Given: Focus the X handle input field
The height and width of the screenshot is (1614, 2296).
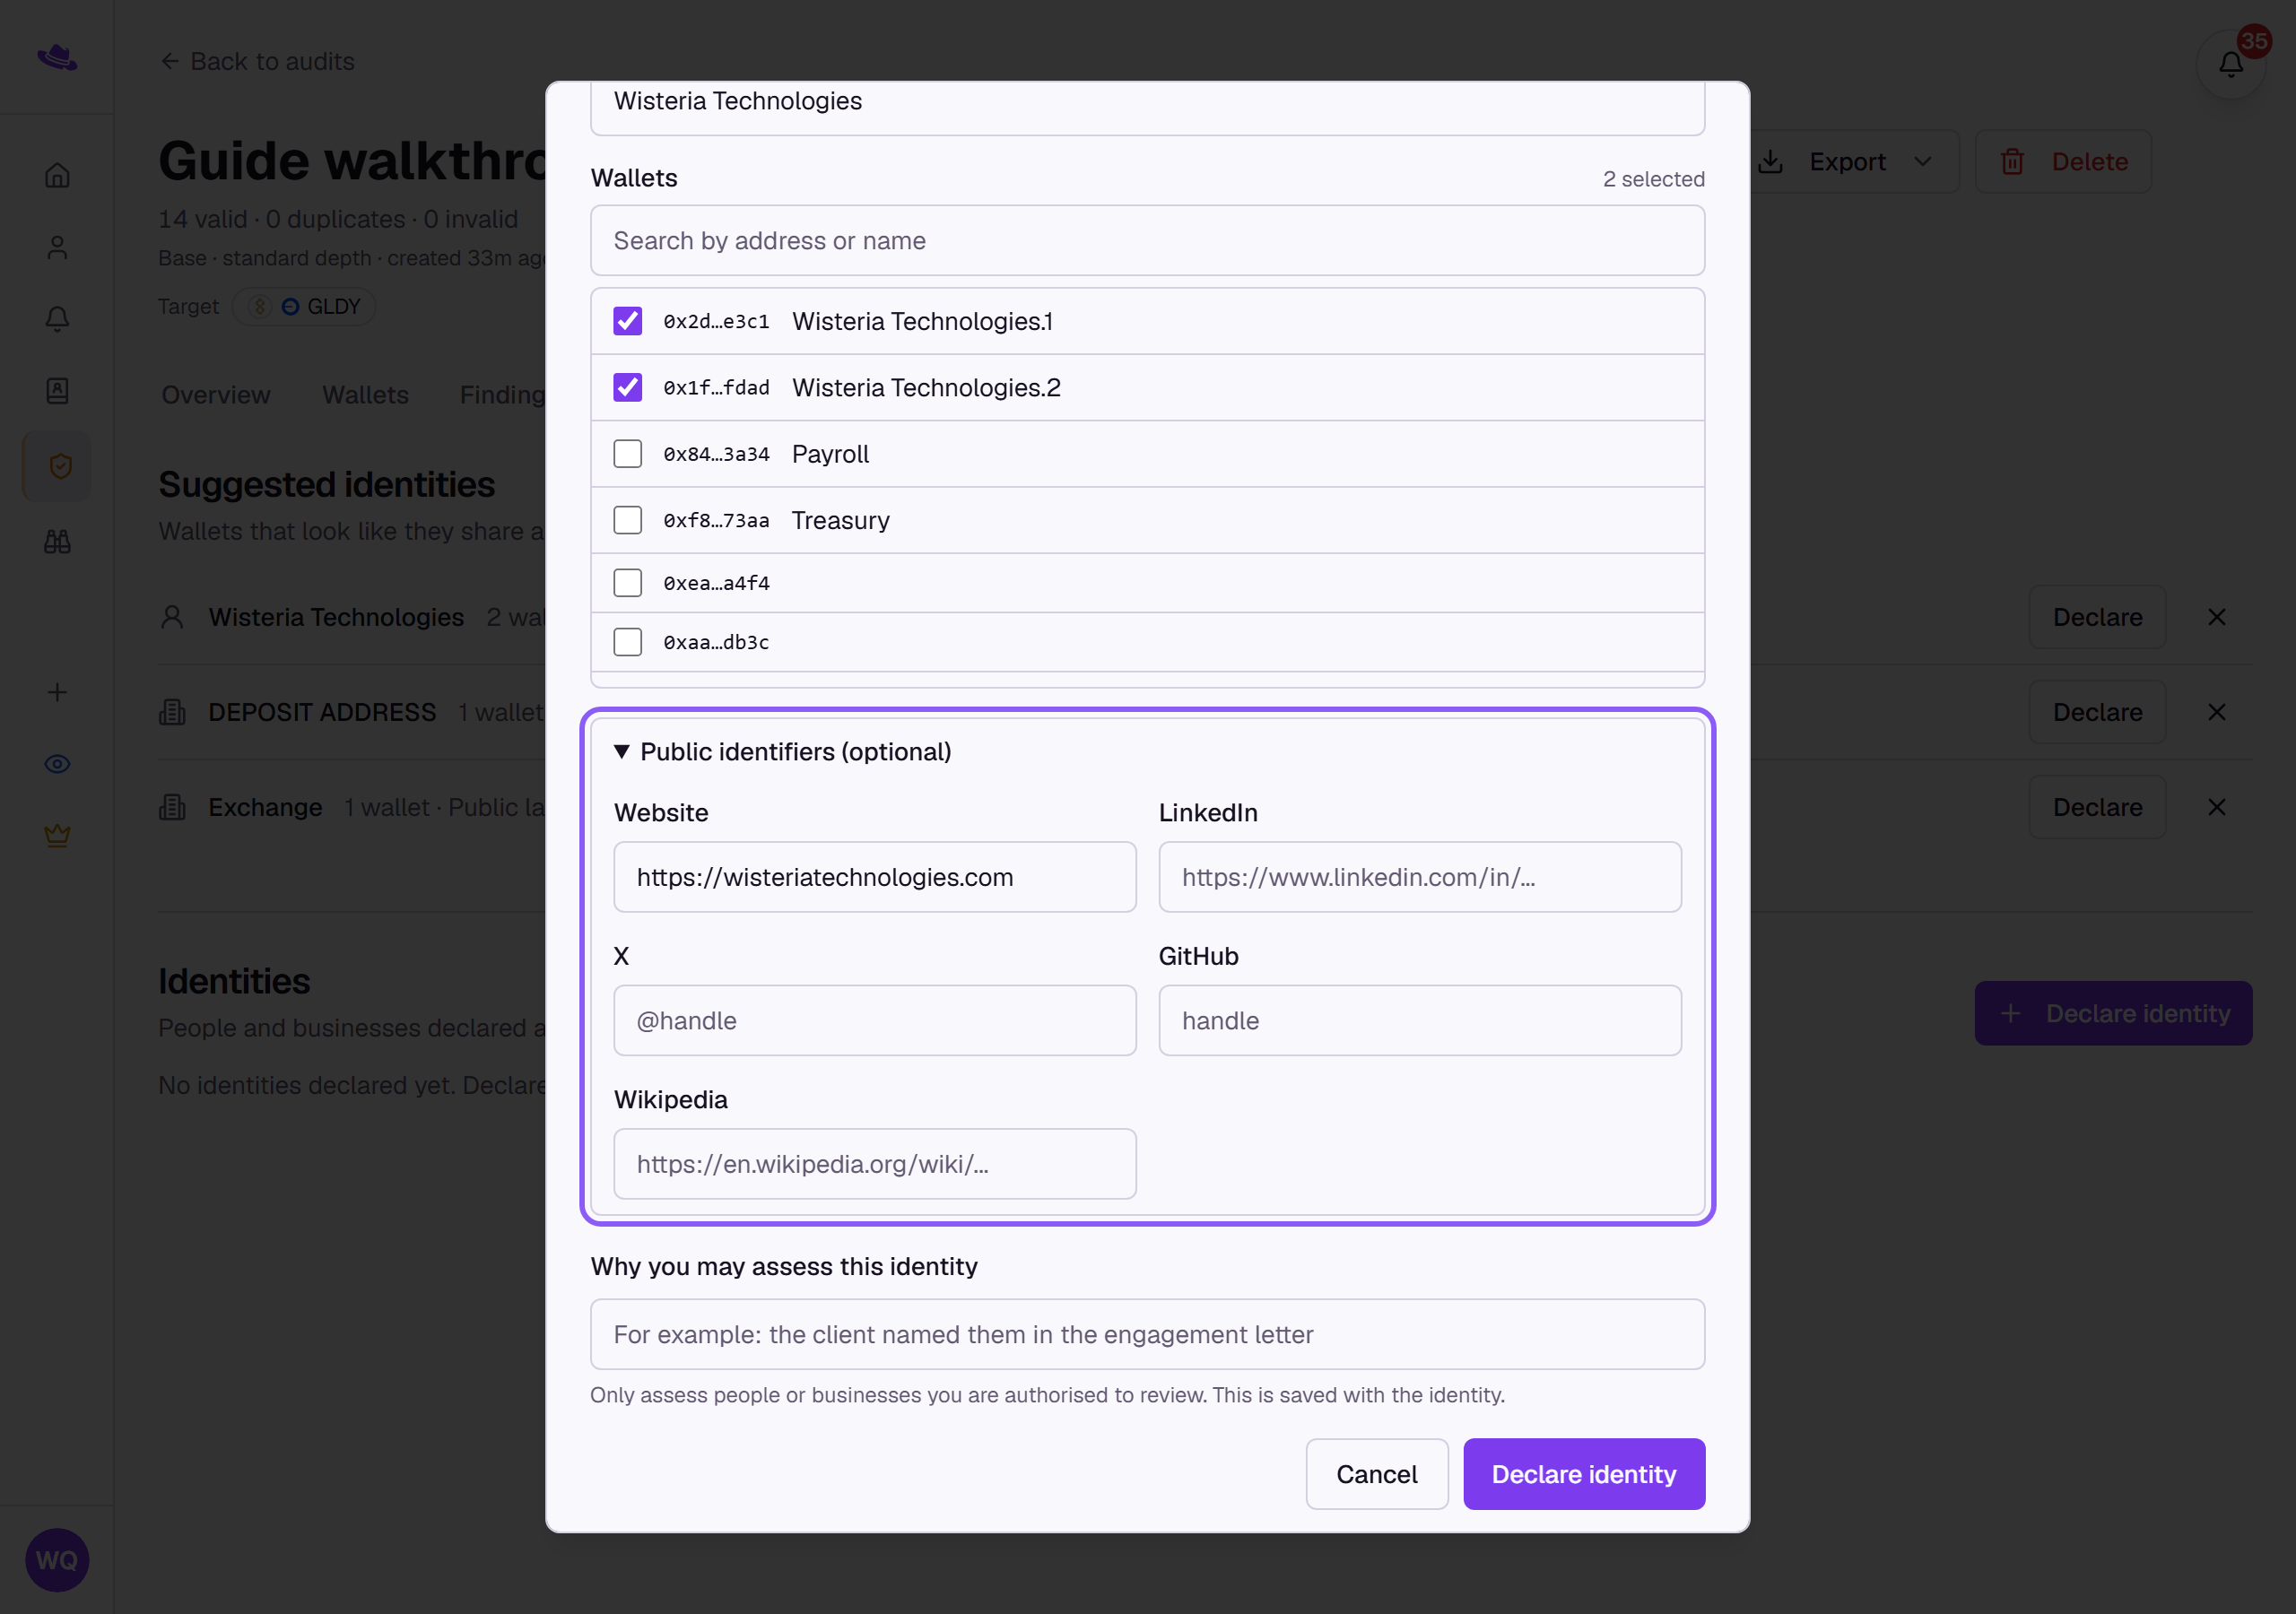Looking at the screenshot, I should pos(875,1020).
